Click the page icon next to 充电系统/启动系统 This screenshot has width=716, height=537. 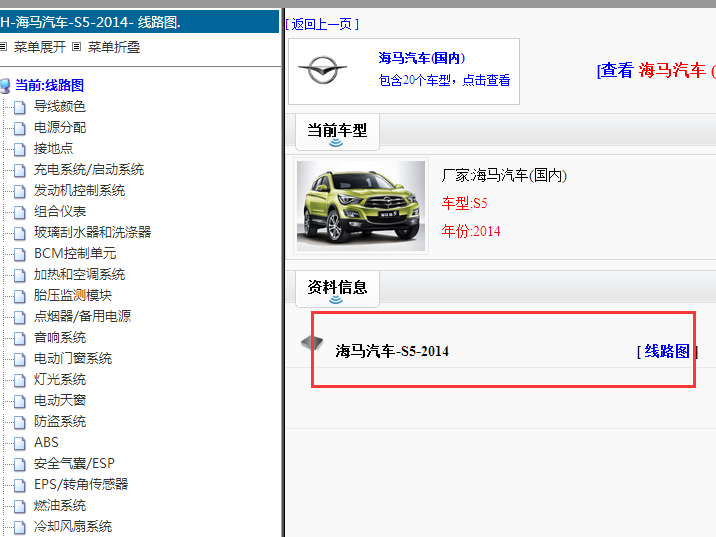20,170
